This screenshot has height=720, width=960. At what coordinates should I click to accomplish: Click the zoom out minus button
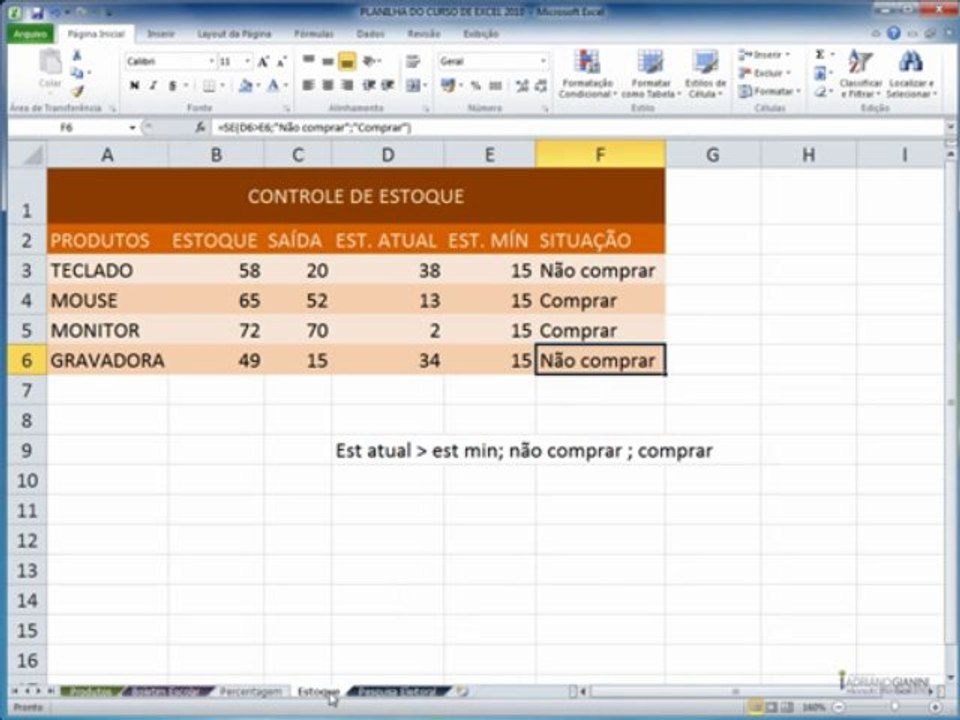pos(840,708)
